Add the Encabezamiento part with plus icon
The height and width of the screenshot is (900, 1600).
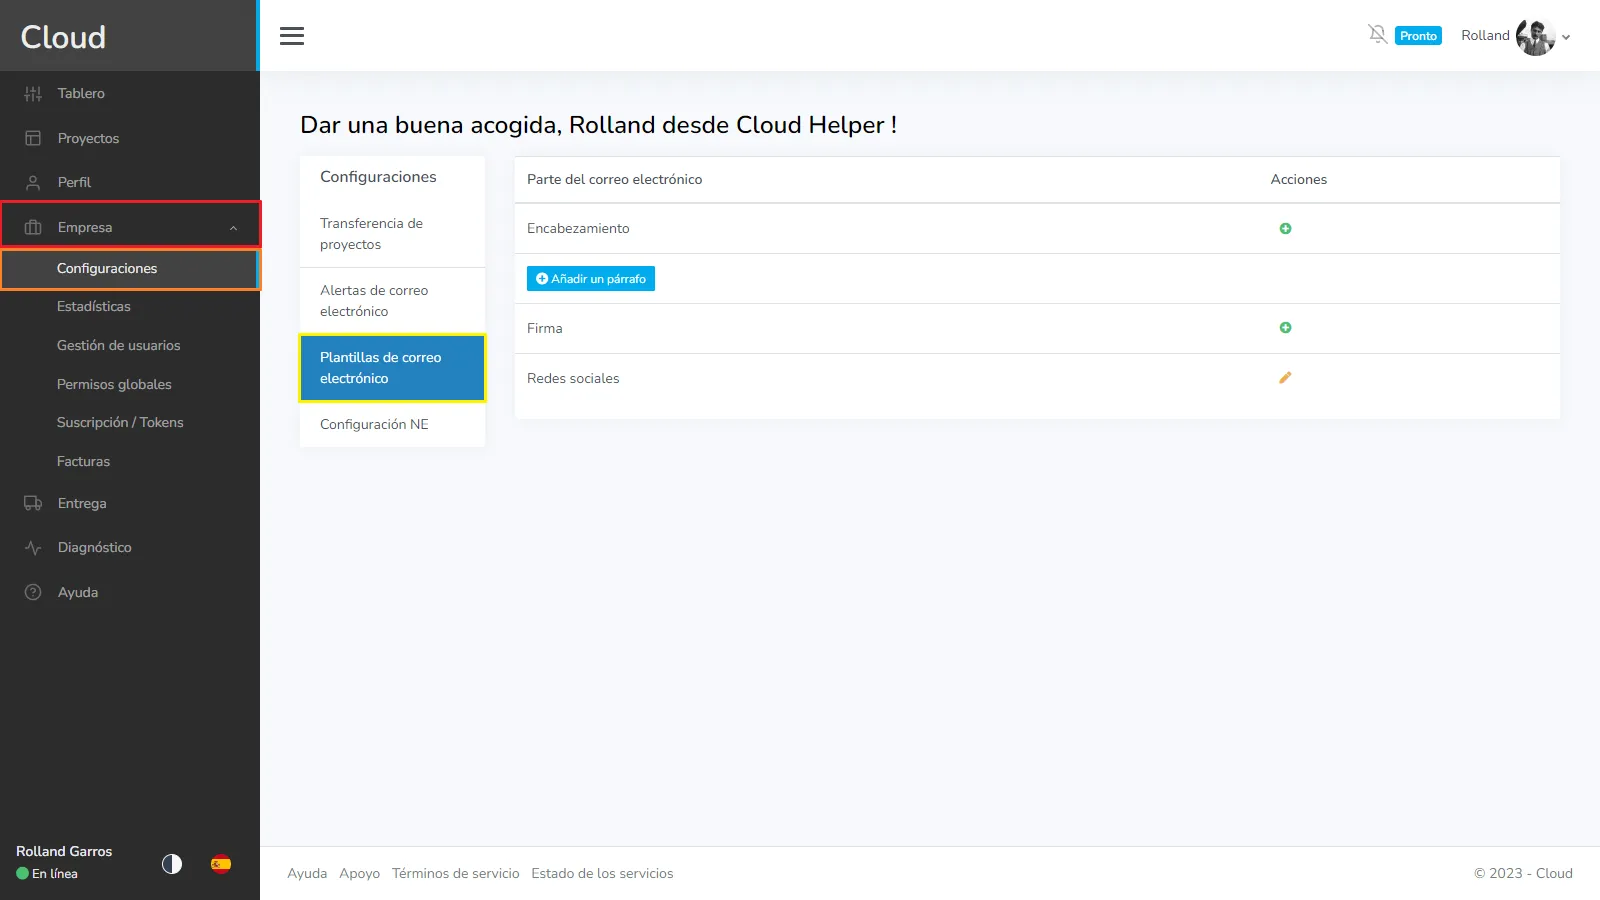coord(1285,229)
